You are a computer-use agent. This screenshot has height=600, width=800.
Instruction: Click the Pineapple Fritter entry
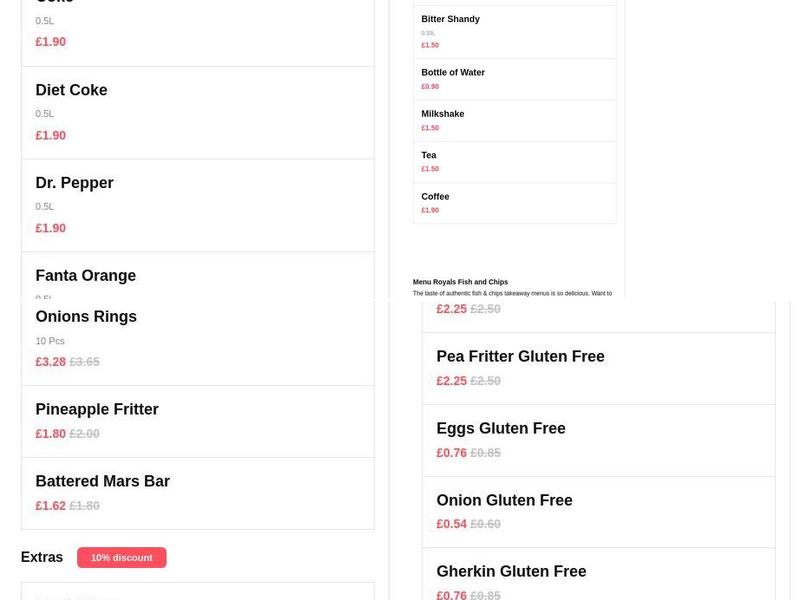[97, 409]
